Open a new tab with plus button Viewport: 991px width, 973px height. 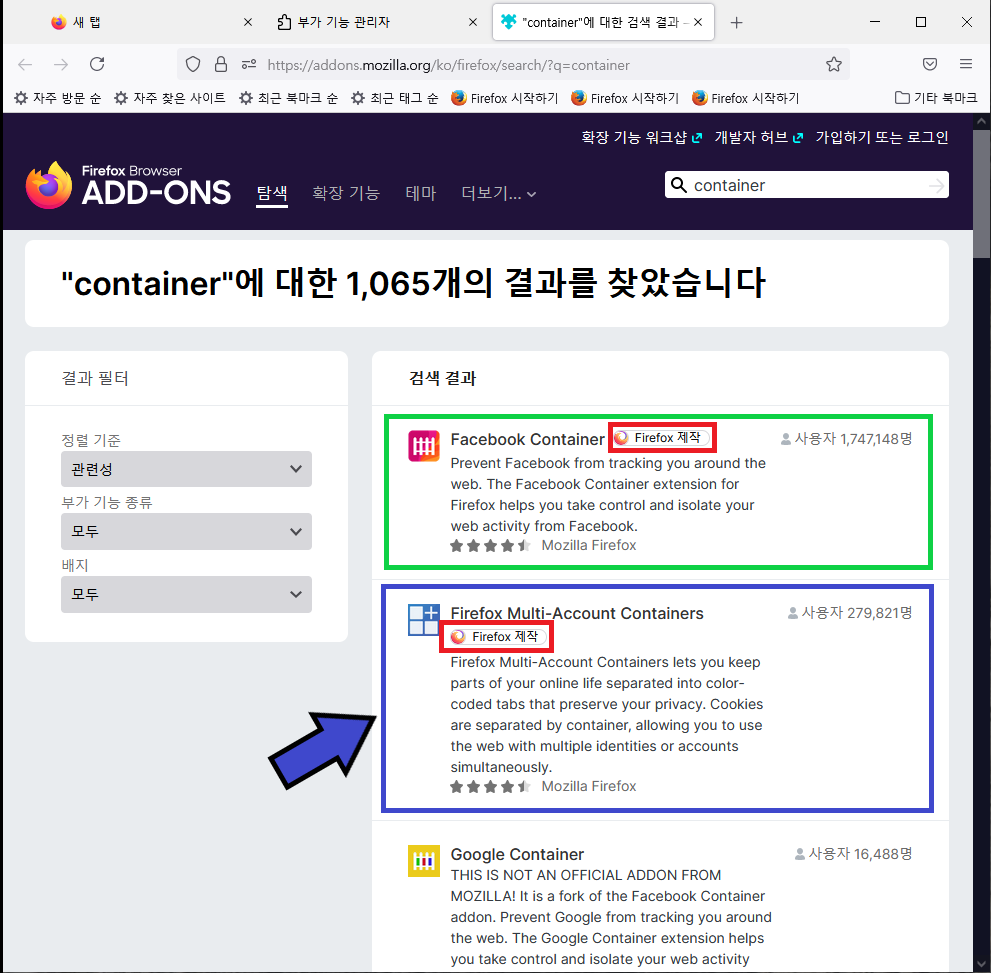[x=736, y=23]
